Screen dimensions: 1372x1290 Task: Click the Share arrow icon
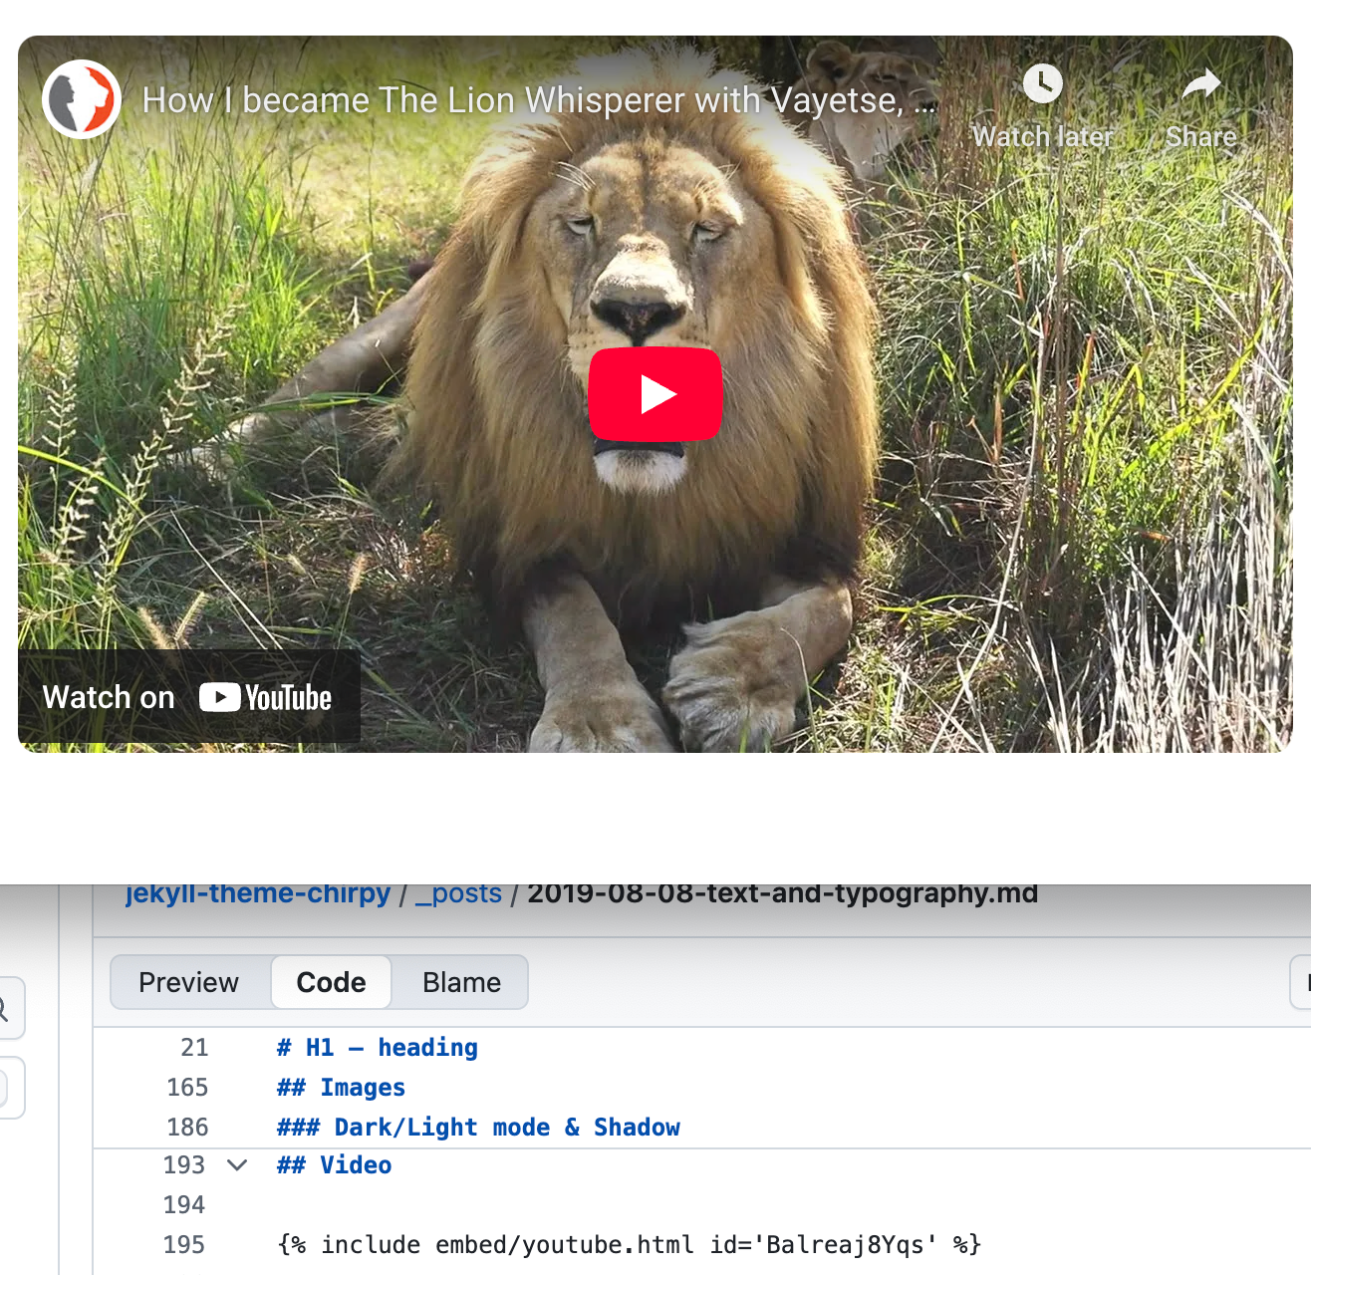point(1201,85)
